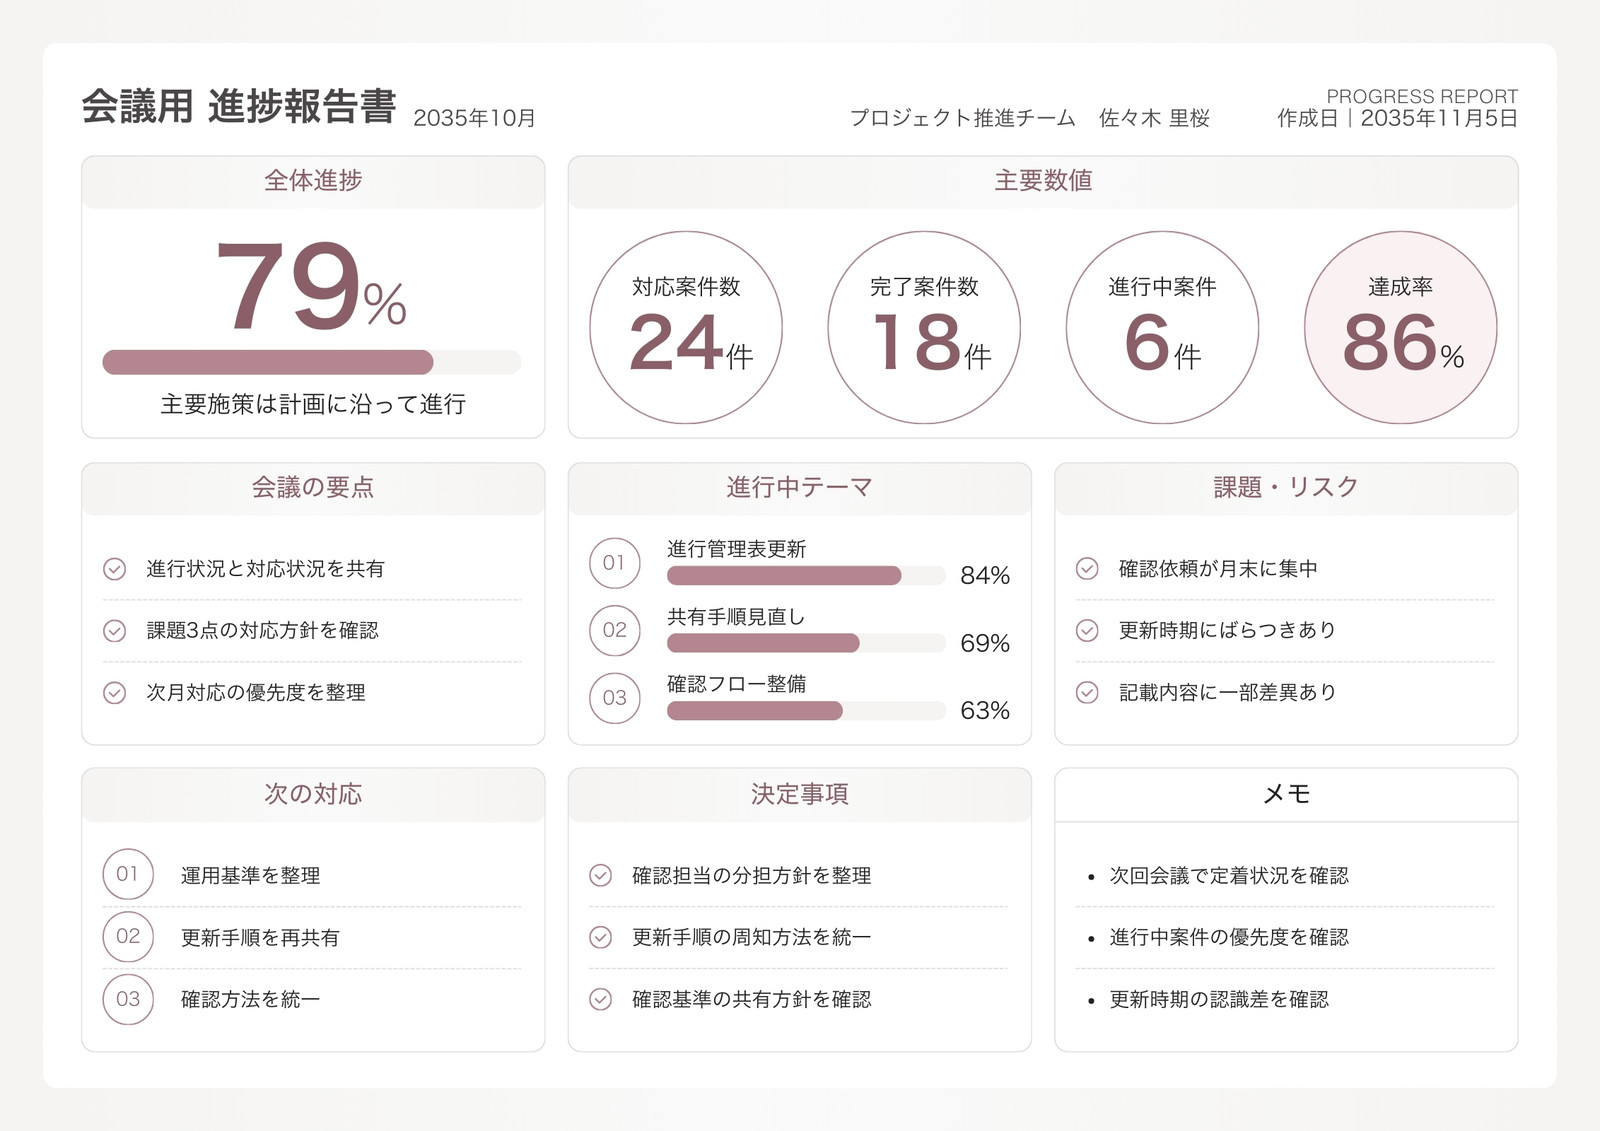Click the check icon next to 課題3点の対応方針を確認
Screen dimensions: 1600x1131
pos(115,631)
